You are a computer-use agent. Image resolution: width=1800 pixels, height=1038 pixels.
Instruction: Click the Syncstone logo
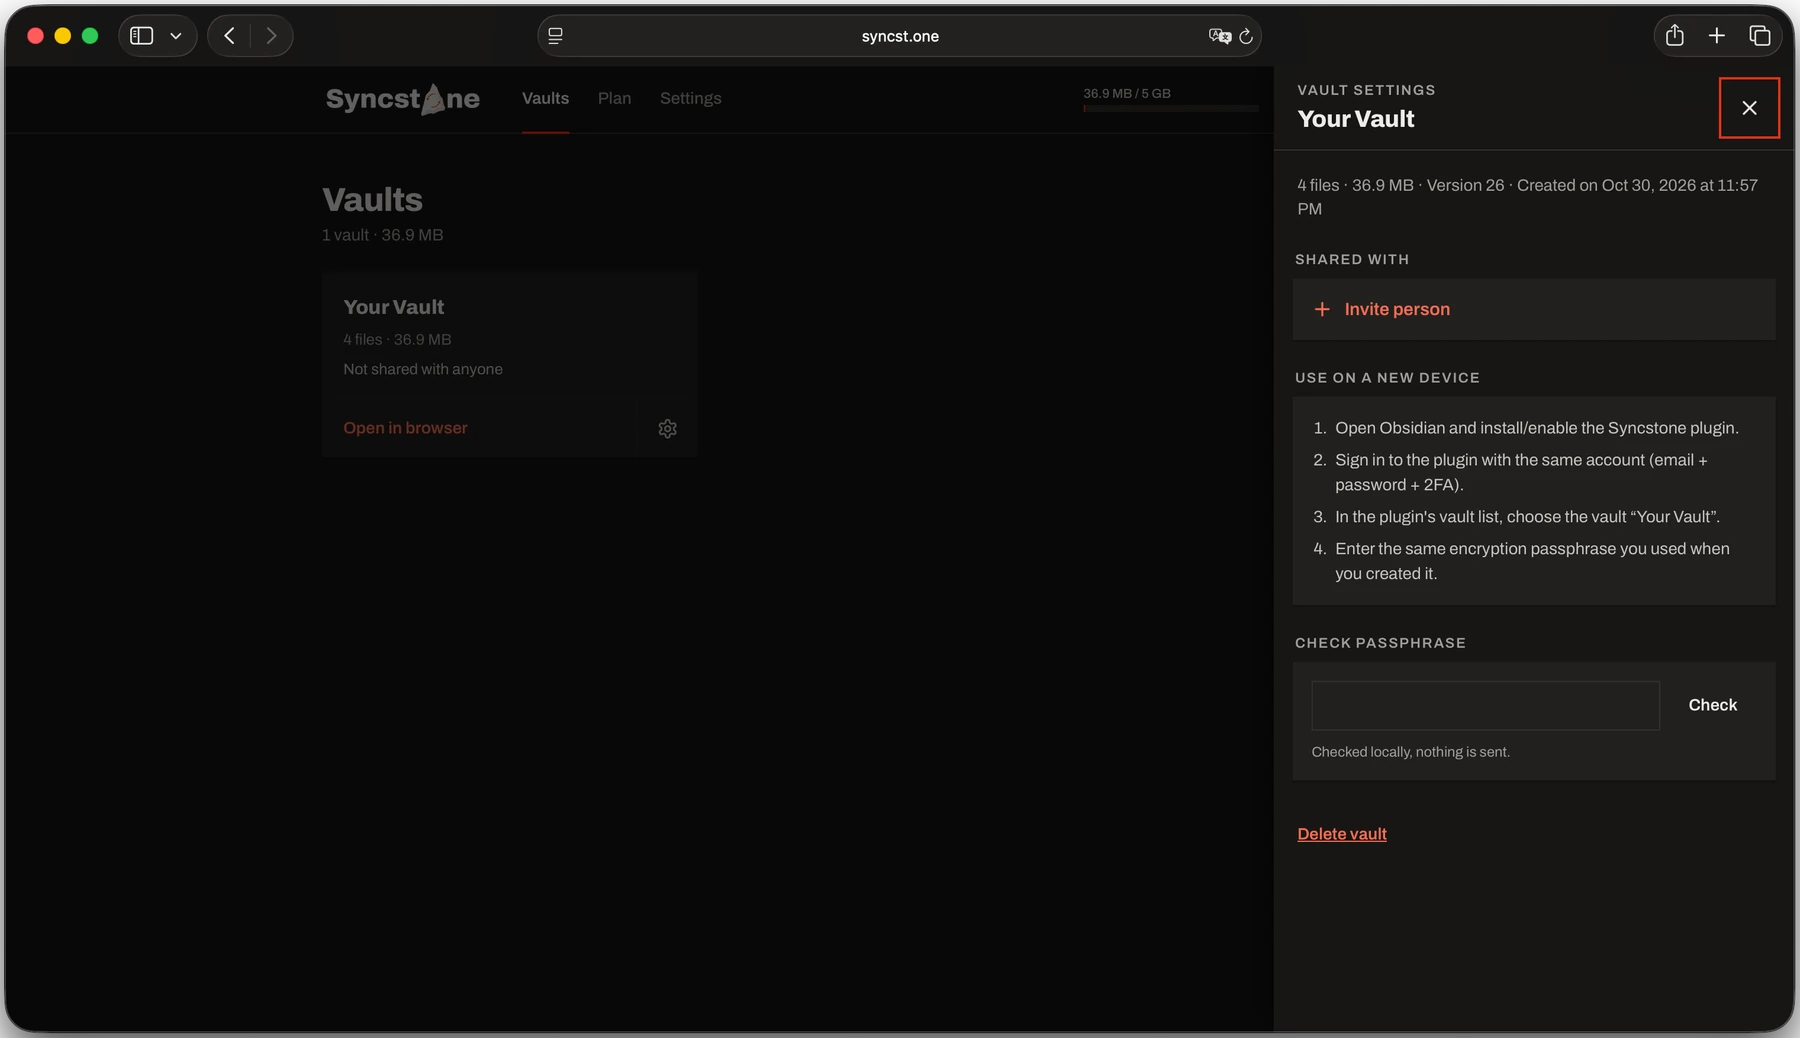coord(402,98)
